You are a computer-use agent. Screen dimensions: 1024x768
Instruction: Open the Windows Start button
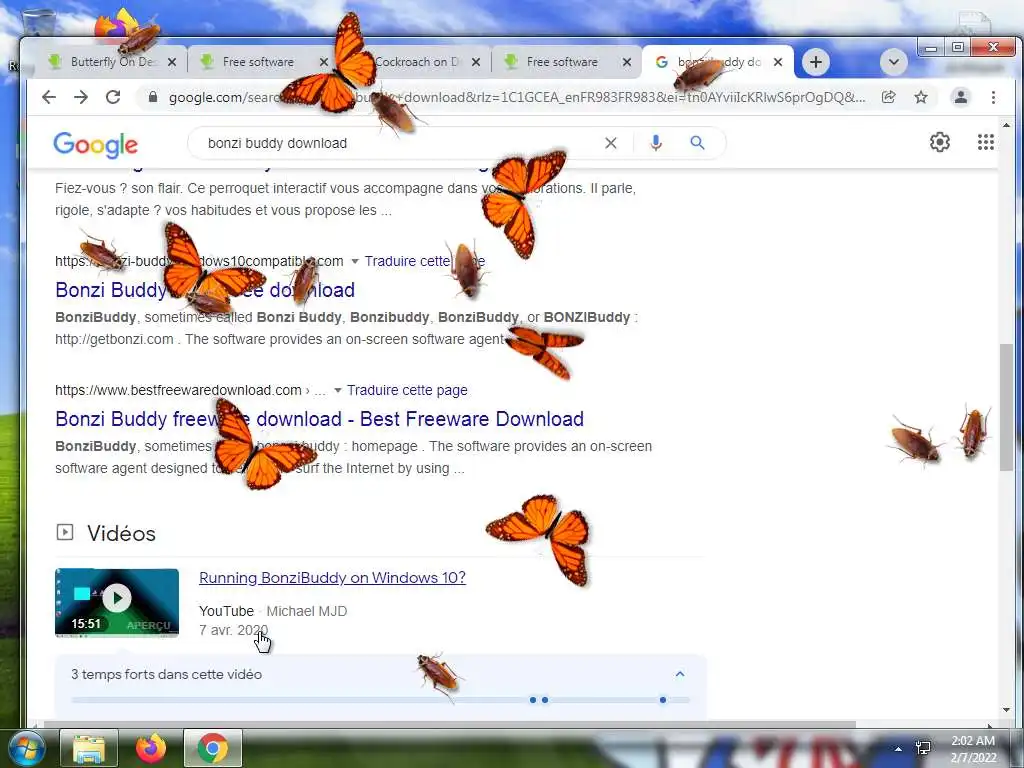click(26, 748)
